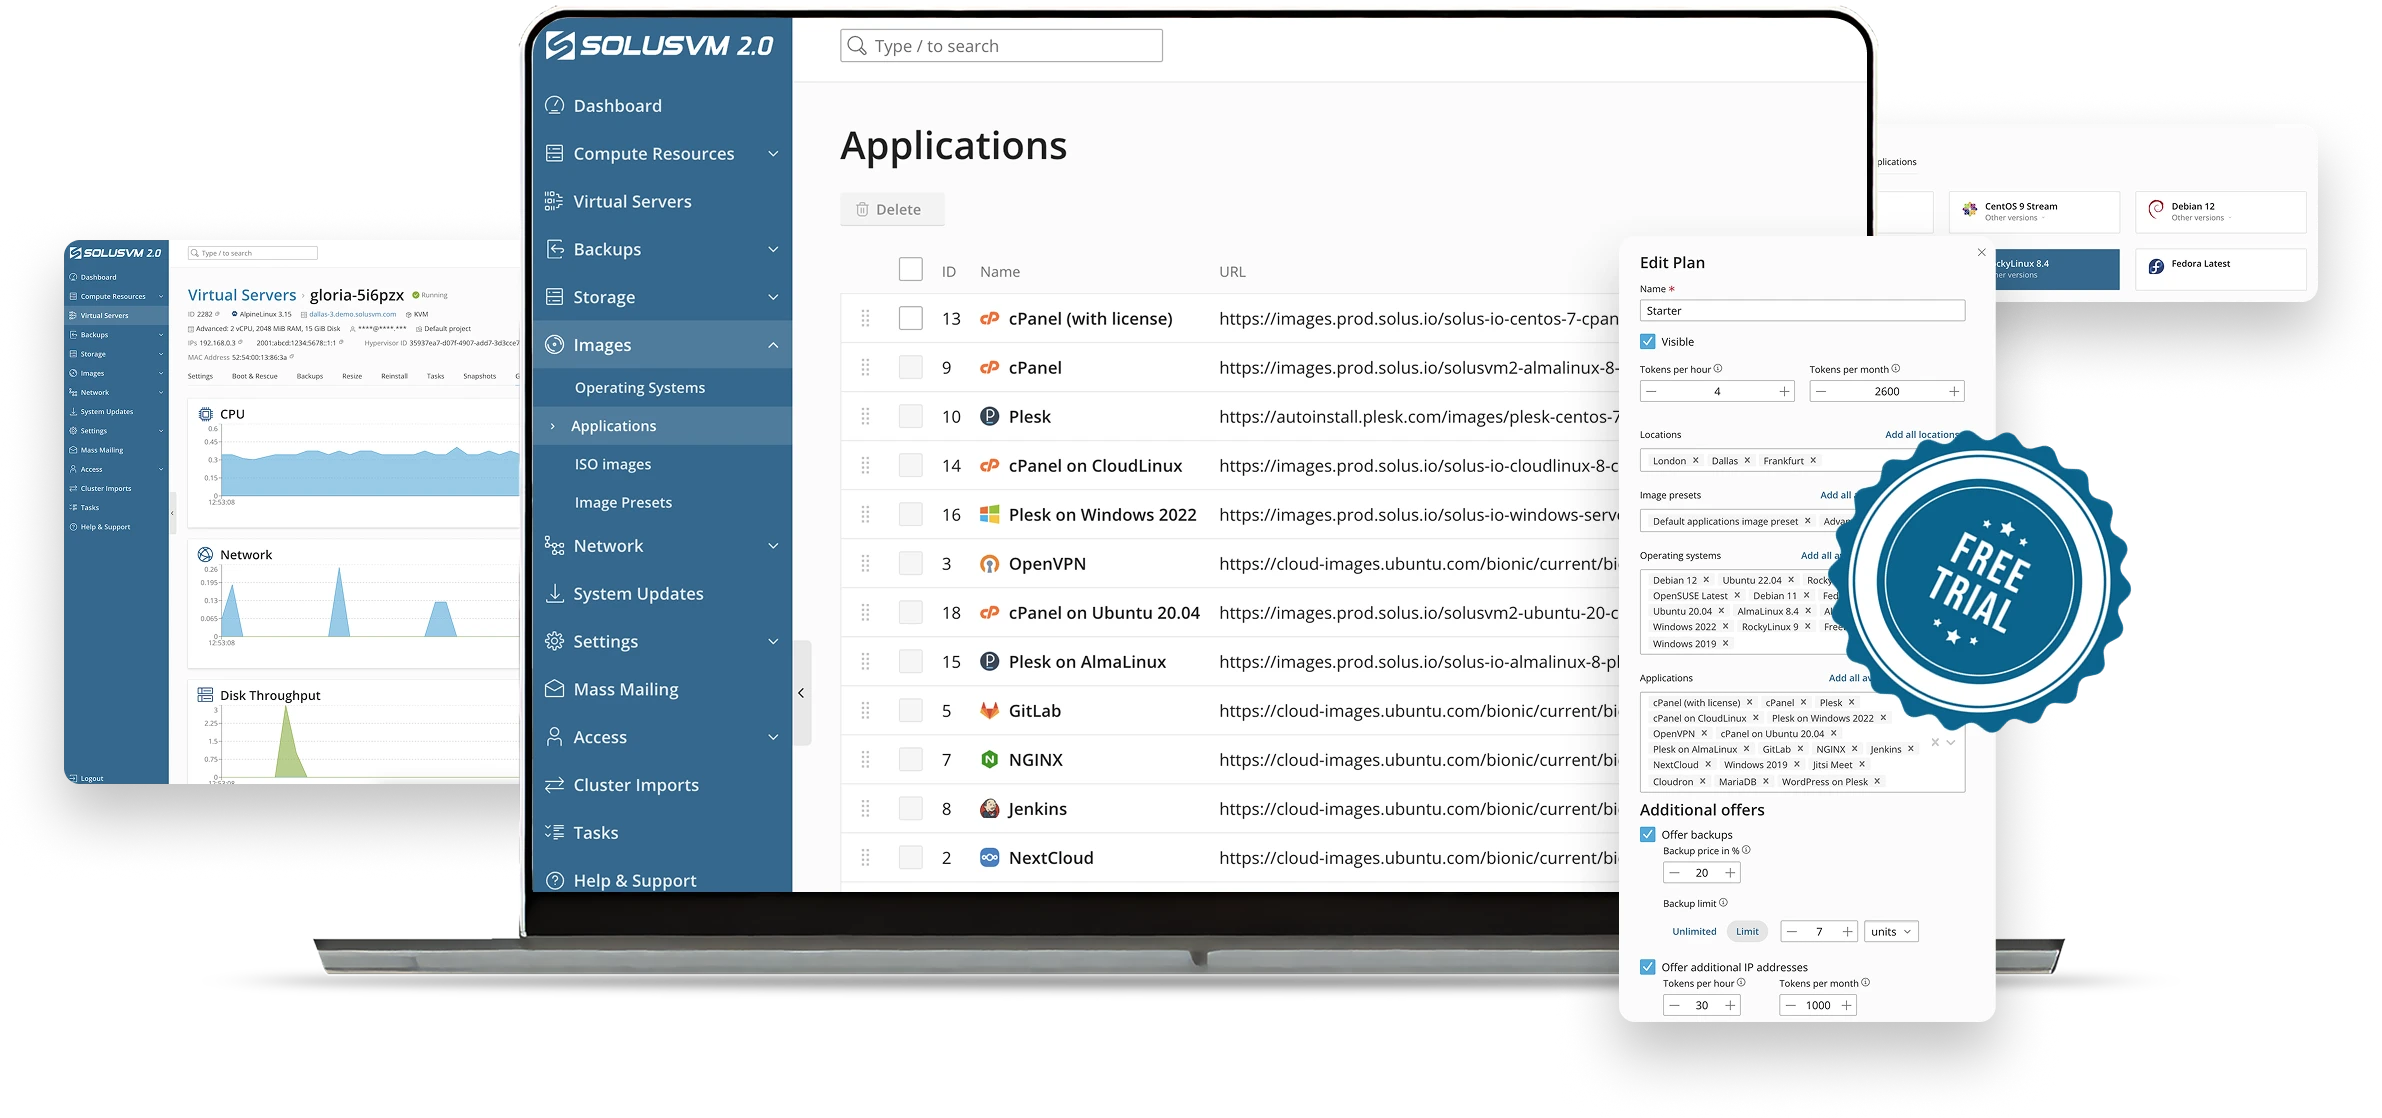Viewport: 2382px width, 1118px height.
Task: Open Operating Systems submenu item
Action: pos(640,387)
